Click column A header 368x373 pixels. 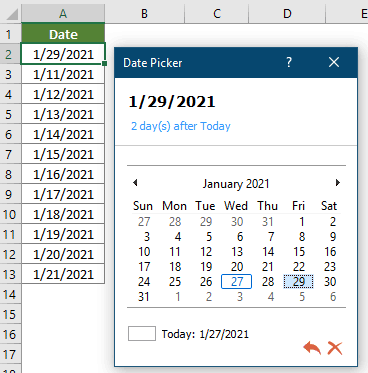[x=63, y=14]
